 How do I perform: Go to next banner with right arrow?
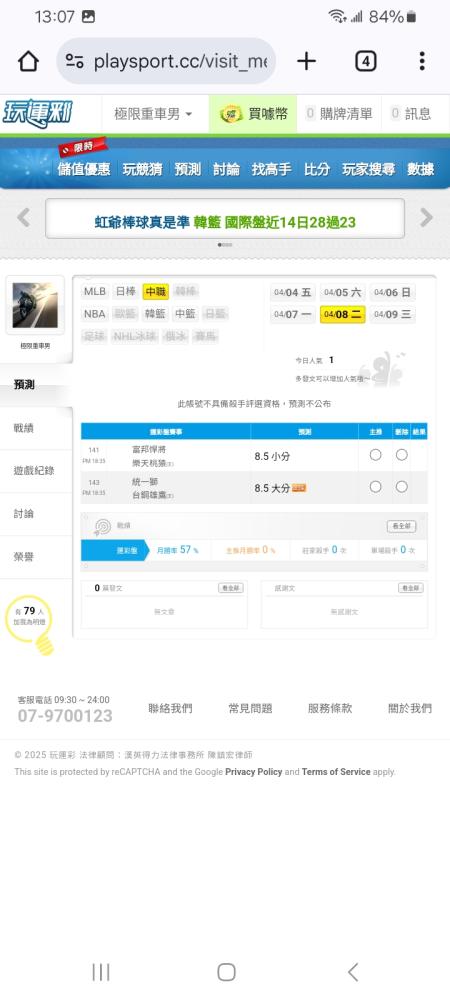click(x=426, y=218)
